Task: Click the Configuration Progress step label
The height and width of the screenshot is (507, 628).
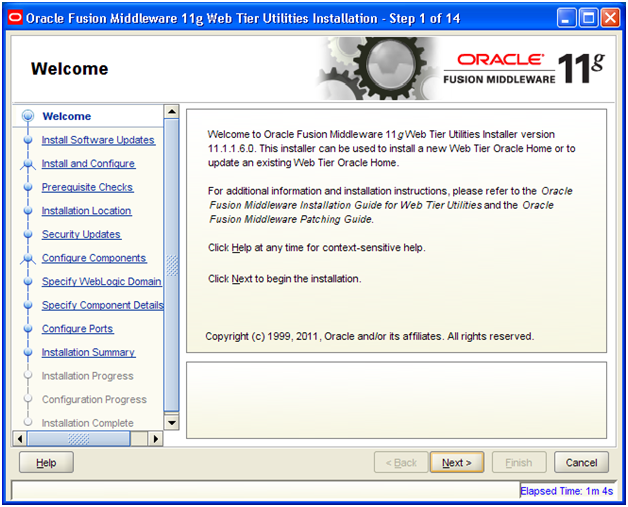Action: click(x=95, y=400)
